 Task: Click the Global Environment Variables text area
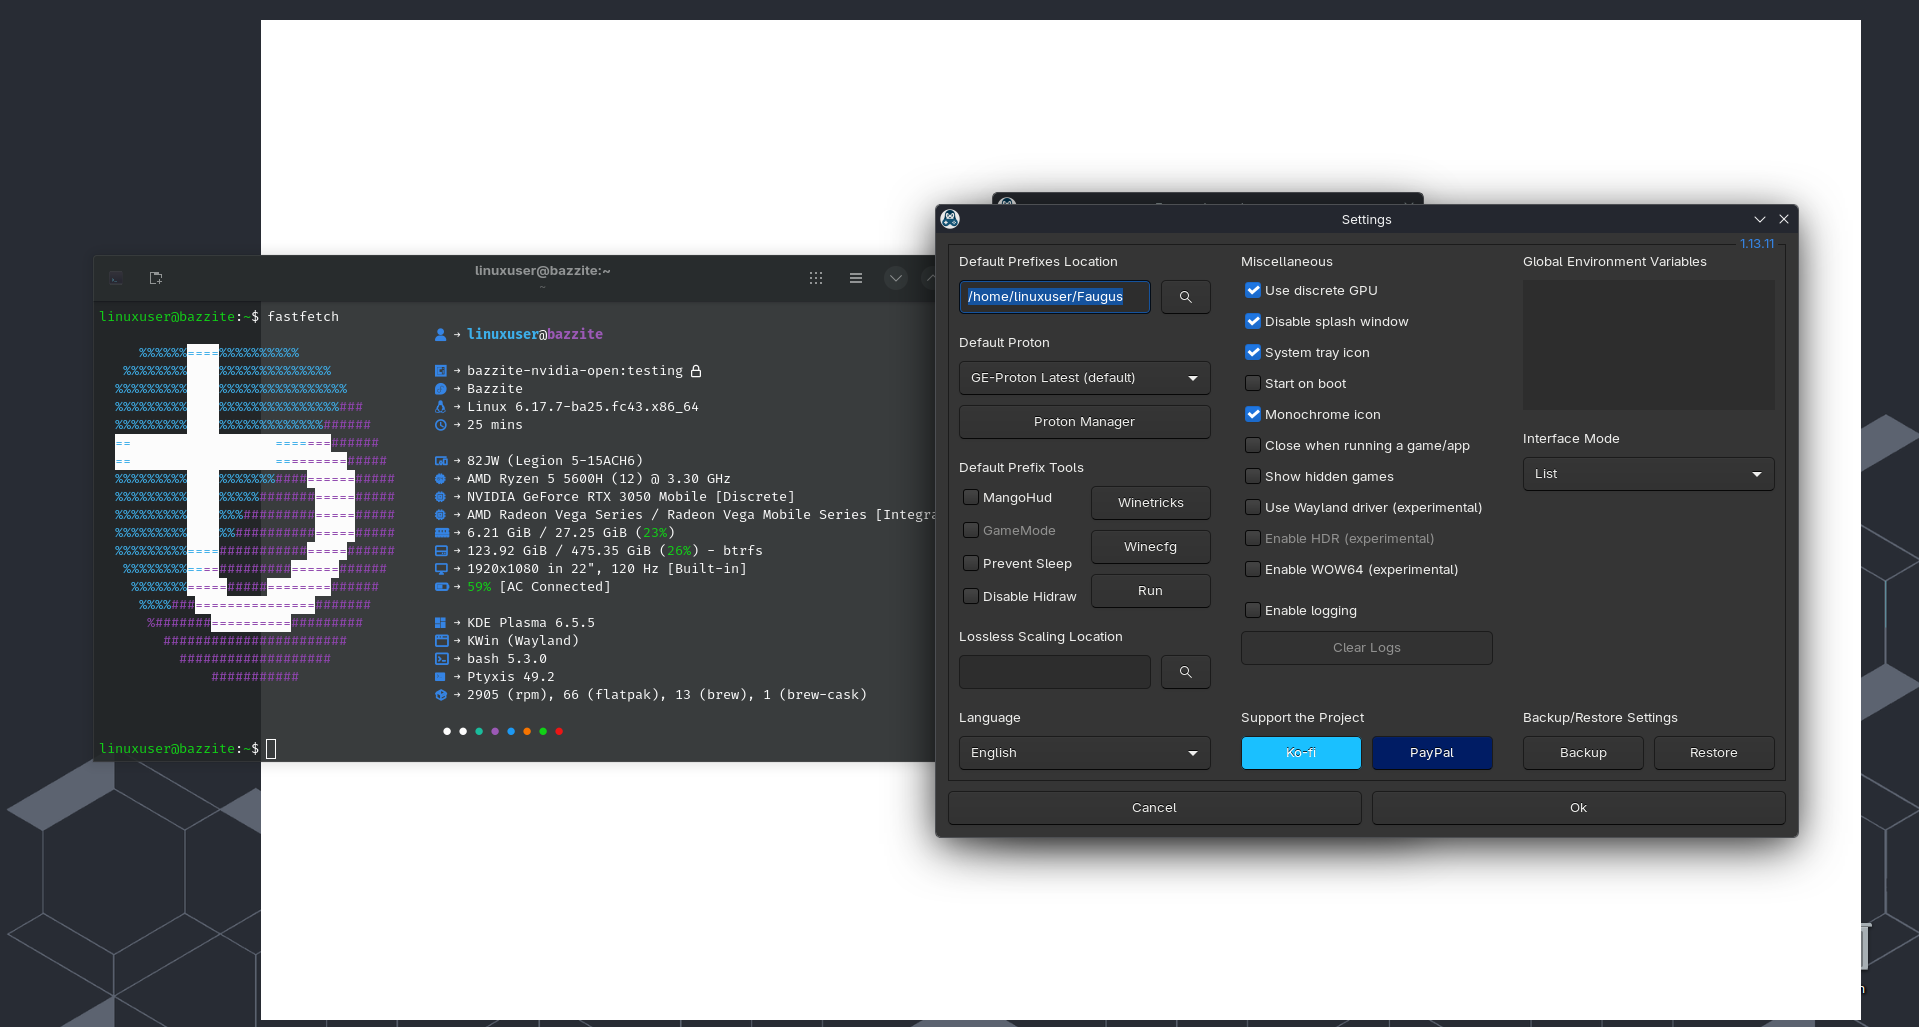(x=1649, y=345)
